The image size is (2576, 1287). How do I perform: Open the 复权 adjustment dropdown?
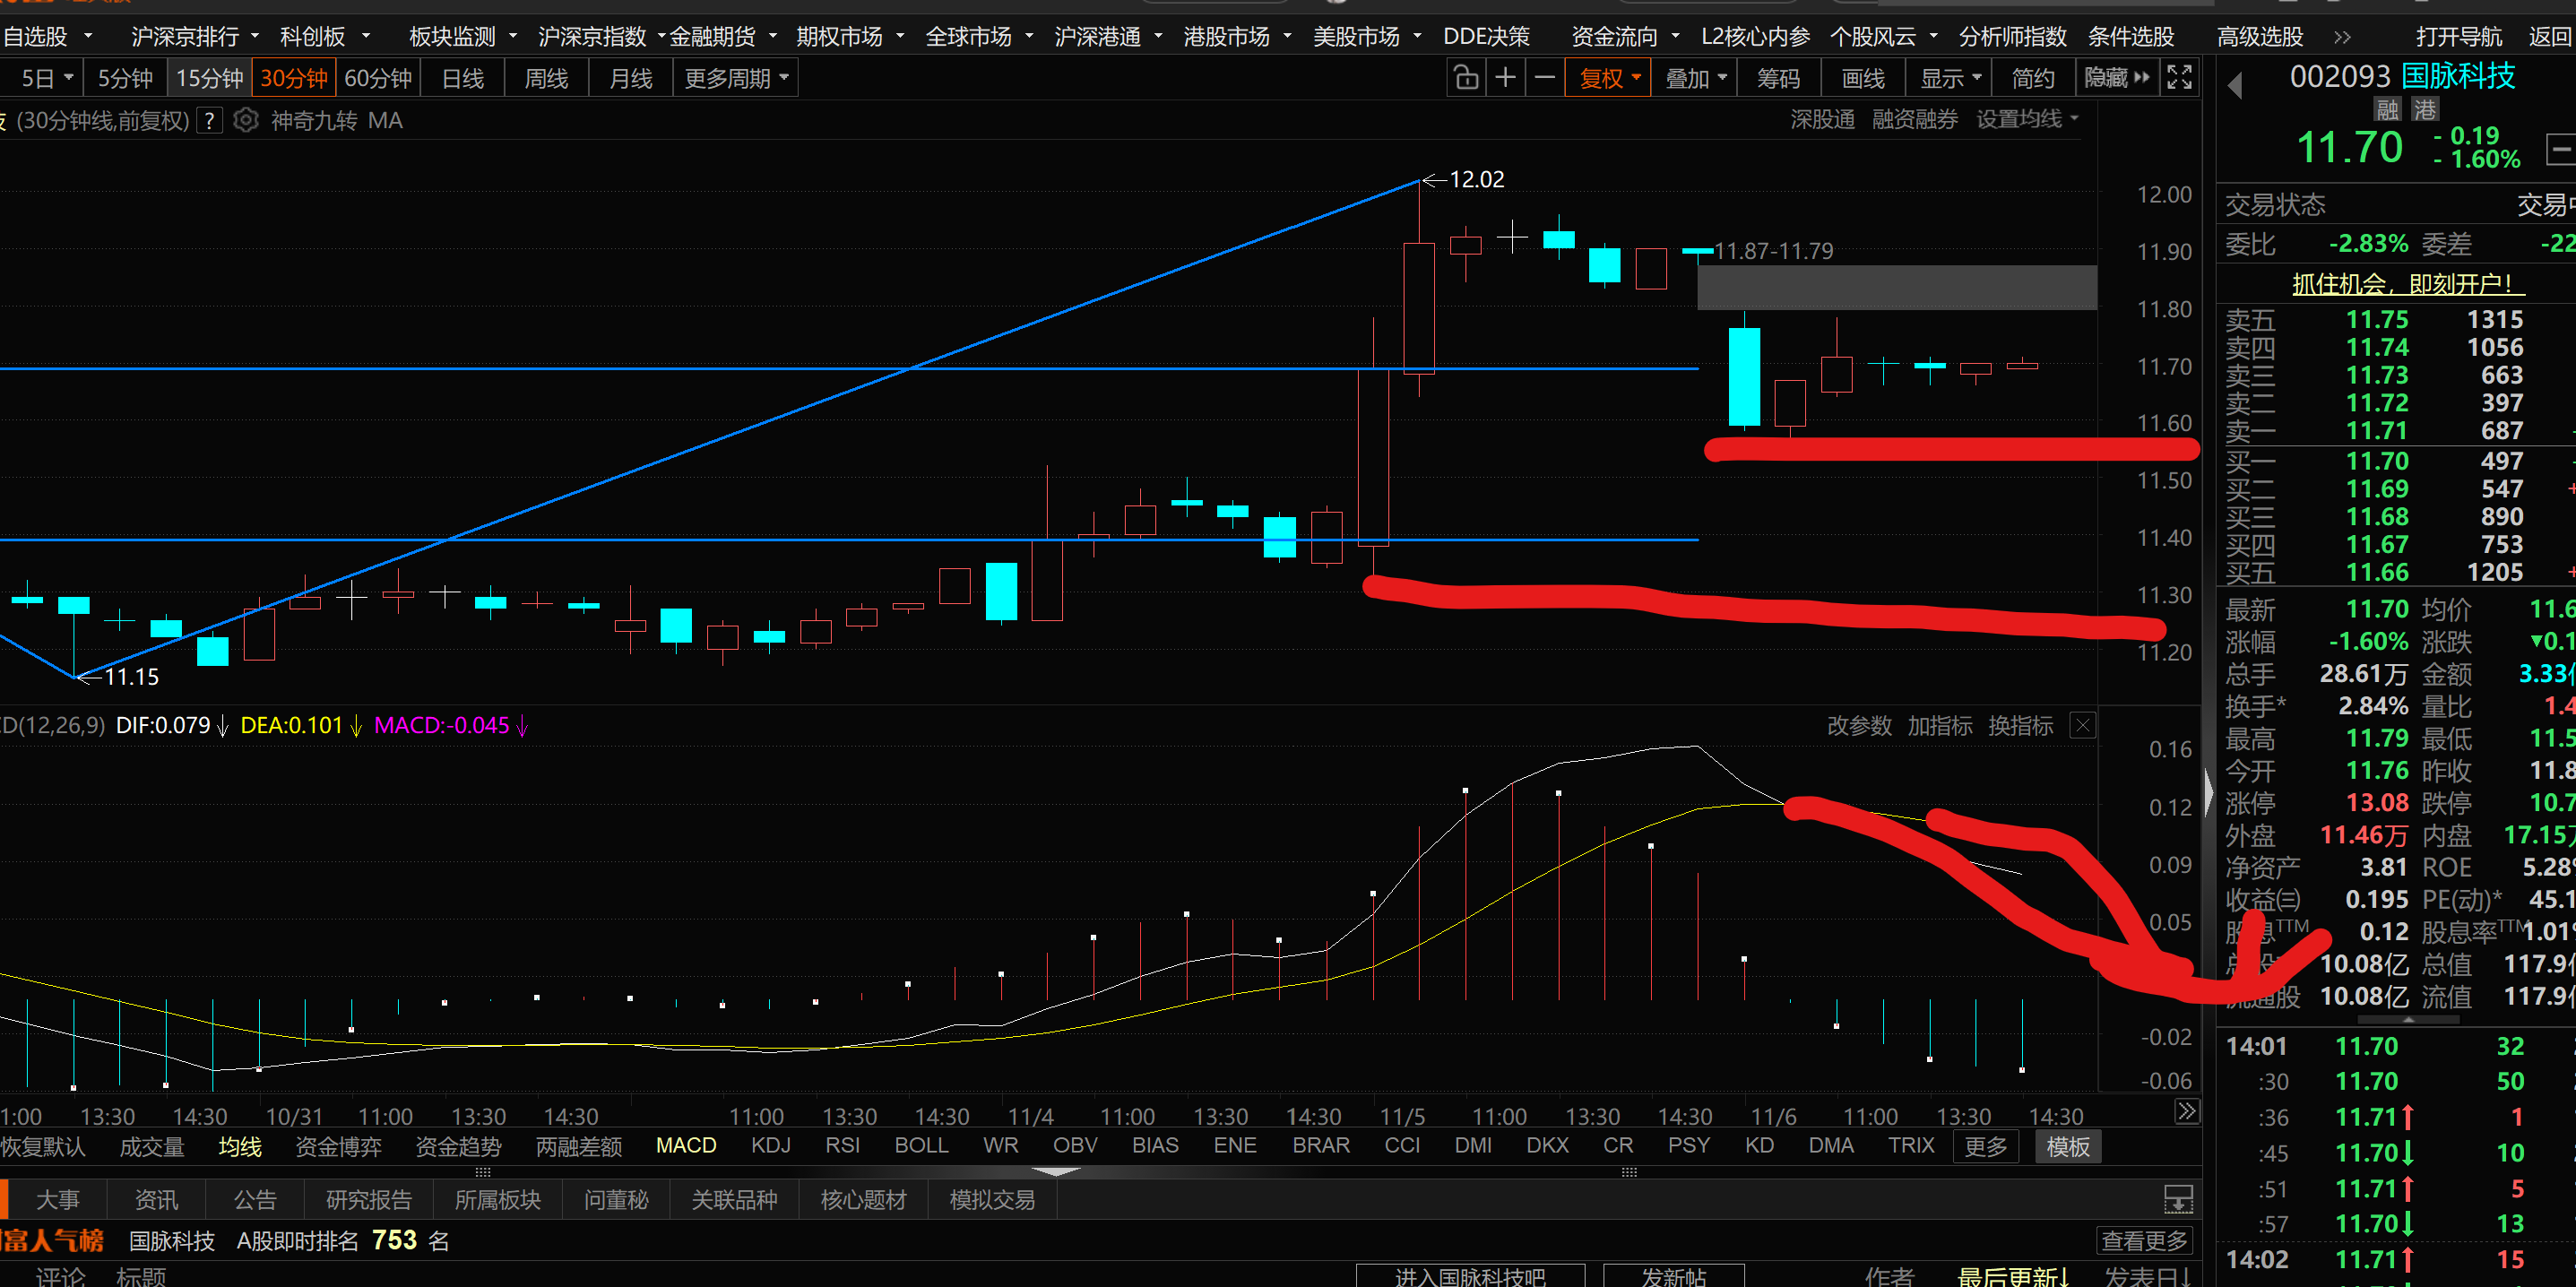click(1609, 78)
